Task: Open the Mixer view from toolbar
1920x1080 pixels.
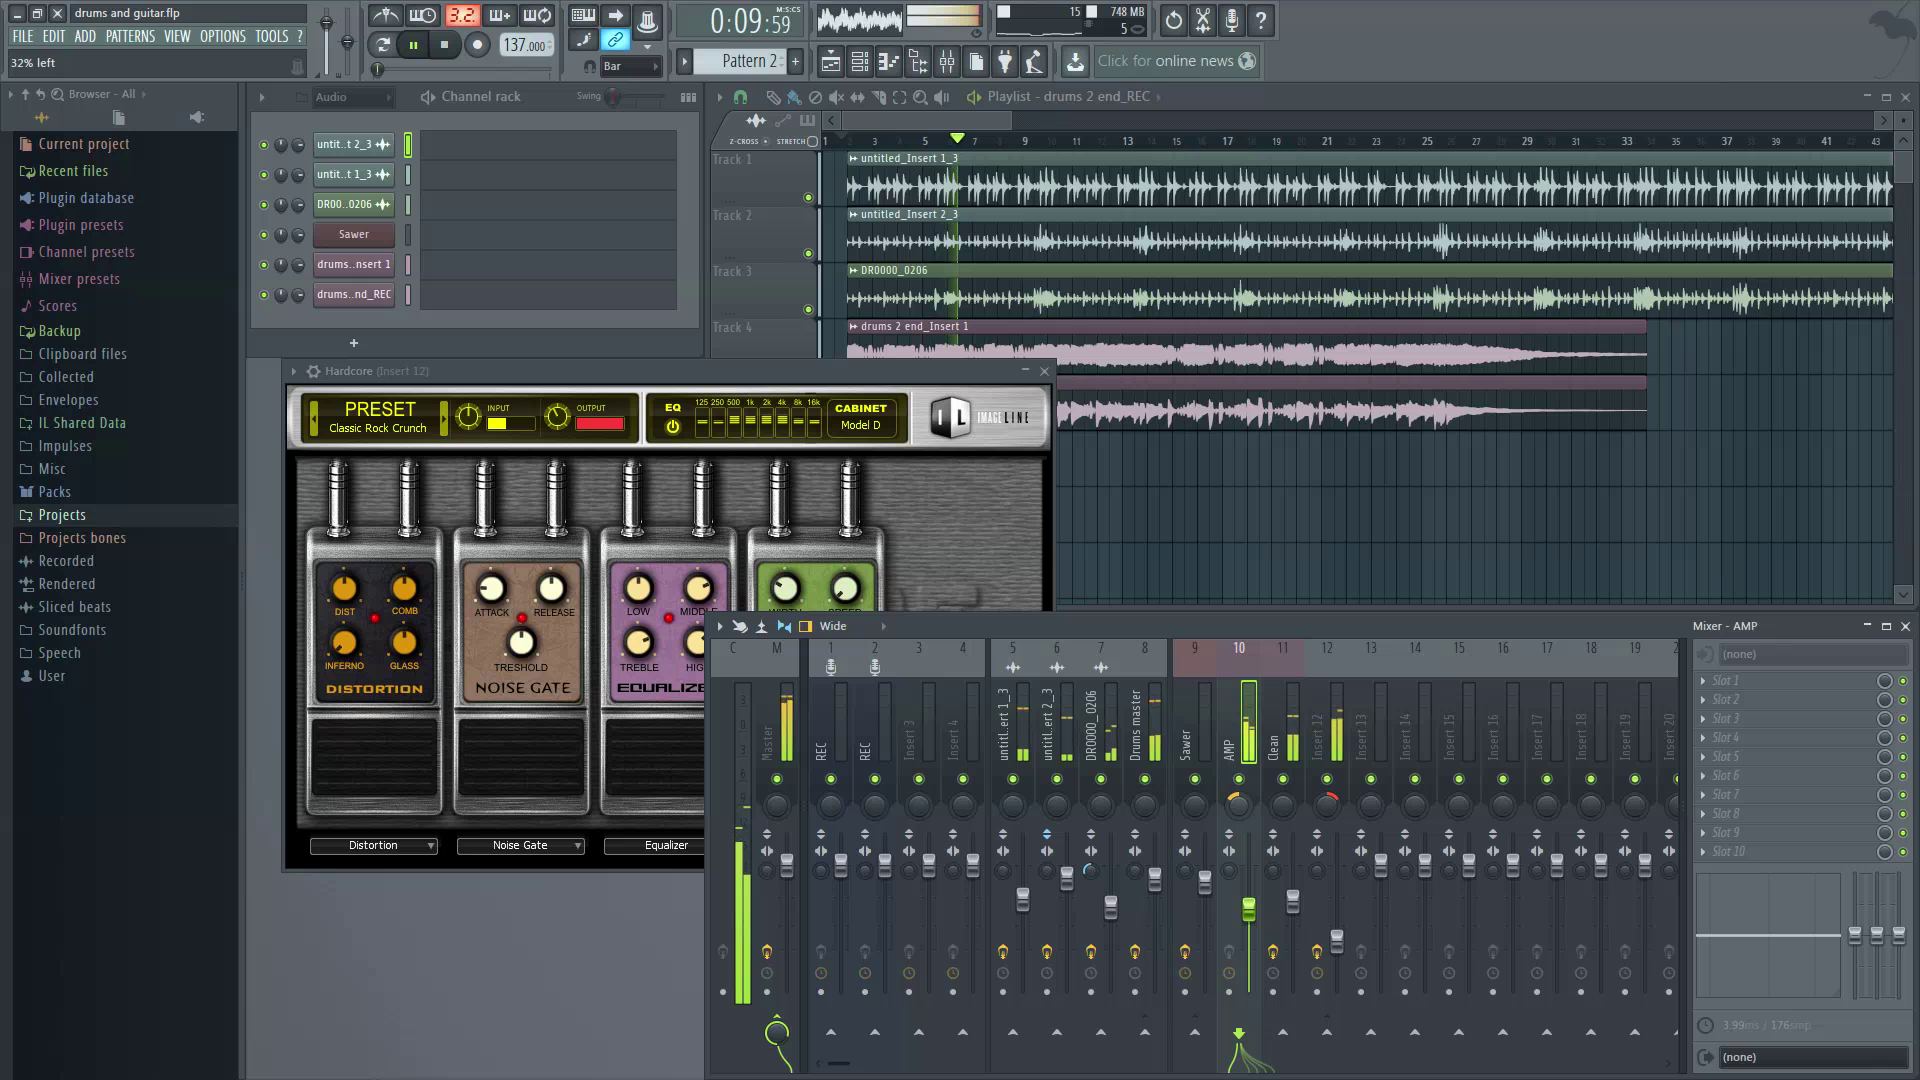Action: click(946, 62)
